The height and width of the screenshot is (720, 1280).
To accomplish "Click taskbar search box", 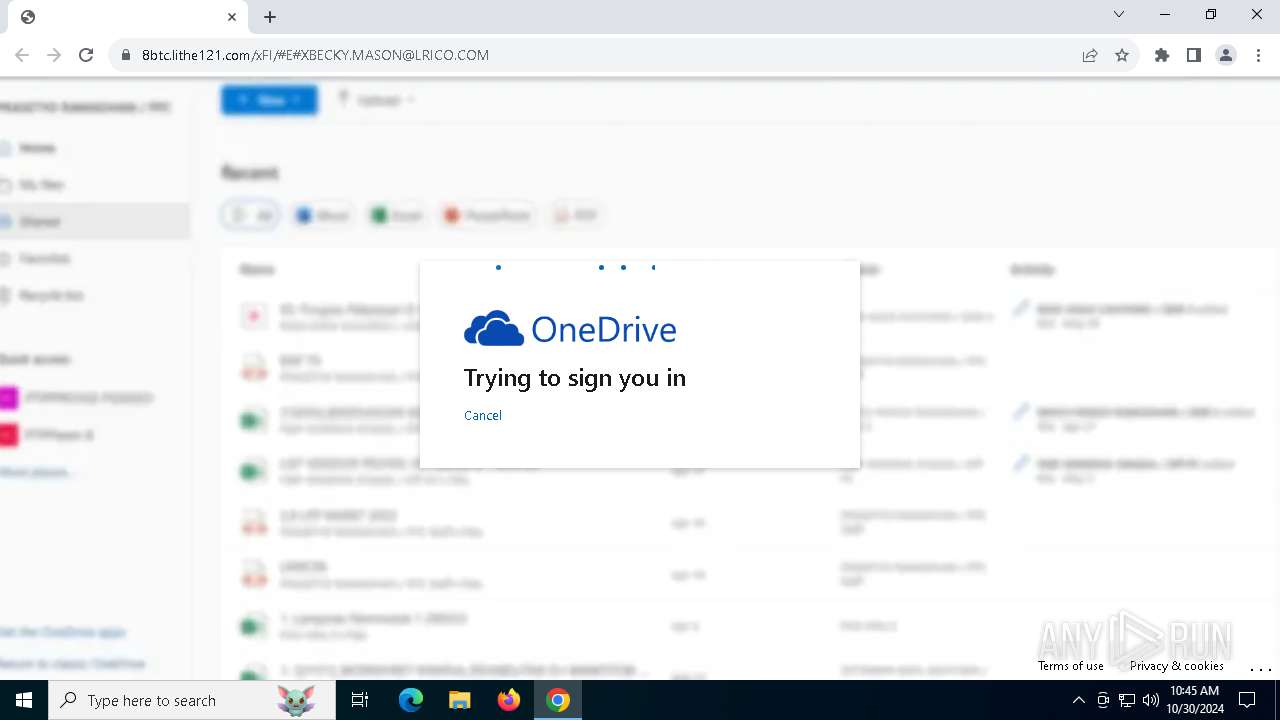I will click(192, 700).
